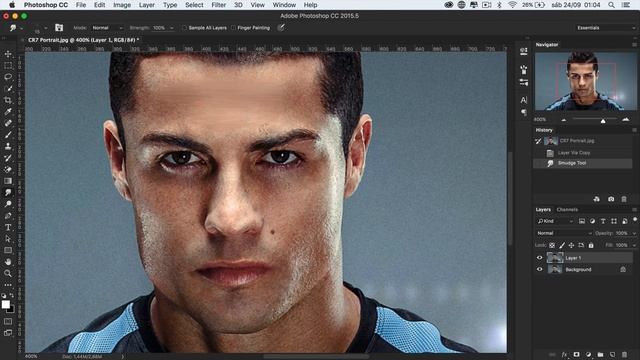
Task: Create new snapshot in History panel
Action: coord(611,199)
